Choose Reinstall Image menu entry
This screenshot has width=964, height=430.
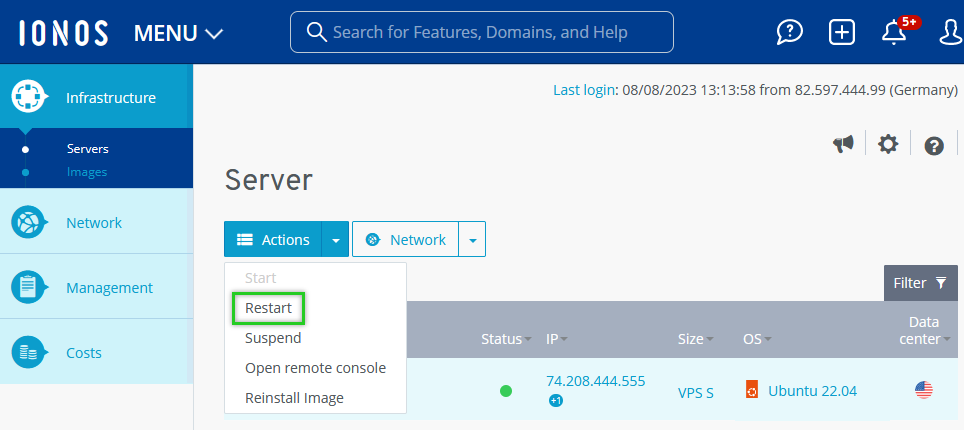click(x=294, y=398)
